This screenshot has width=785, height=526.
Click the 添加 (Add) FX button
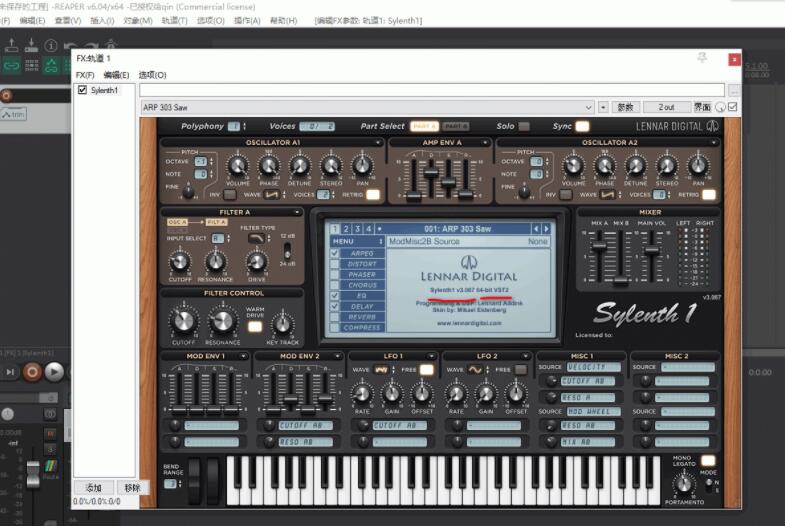click(x=94, y=487)
